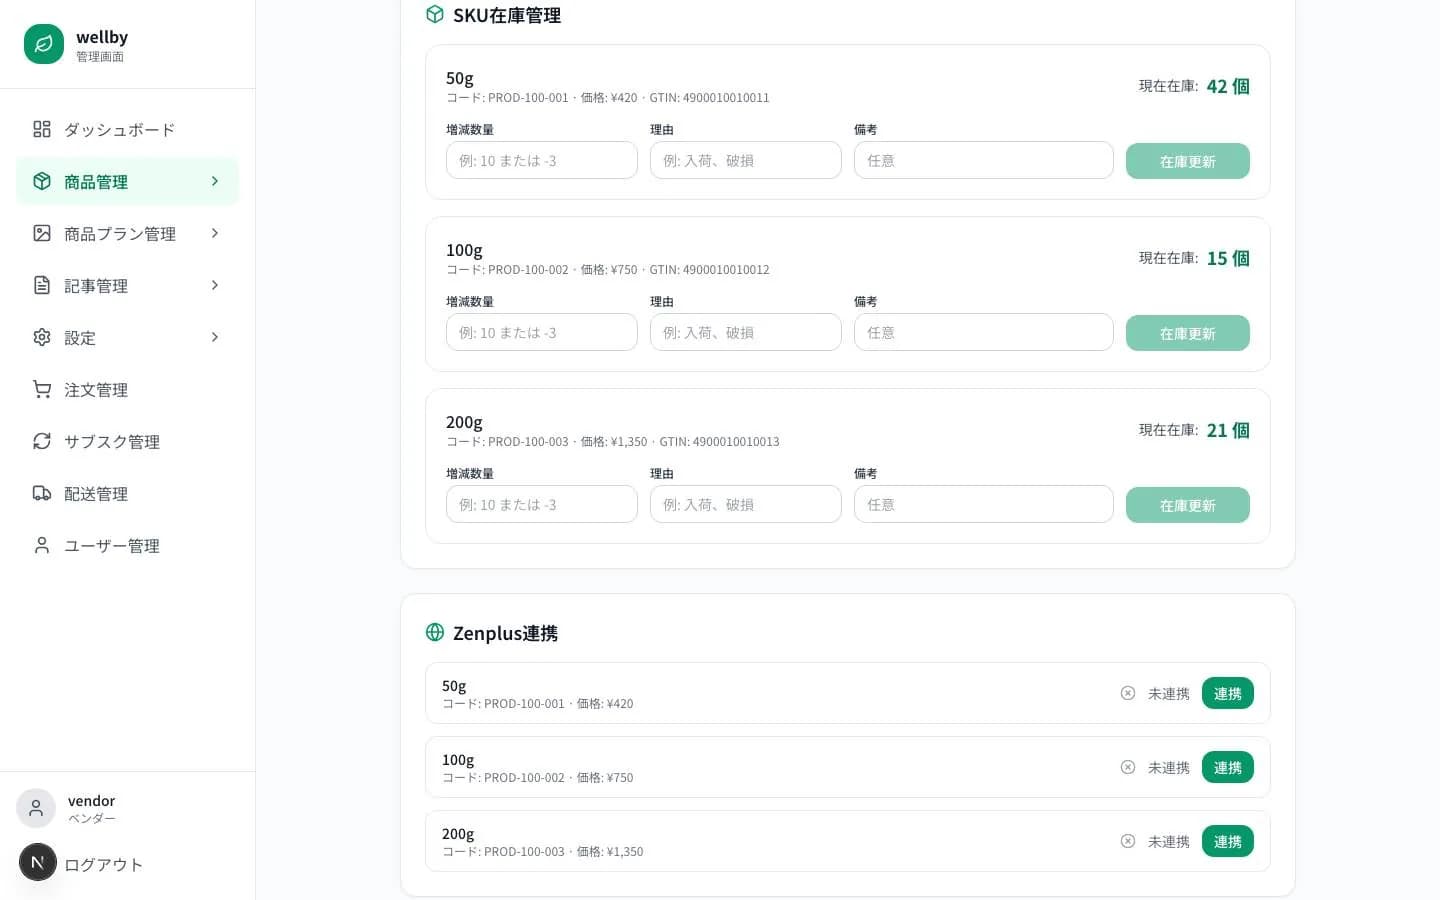Click the サブスク管理 refresh icon
The image size is (1440, 900).
42,441
